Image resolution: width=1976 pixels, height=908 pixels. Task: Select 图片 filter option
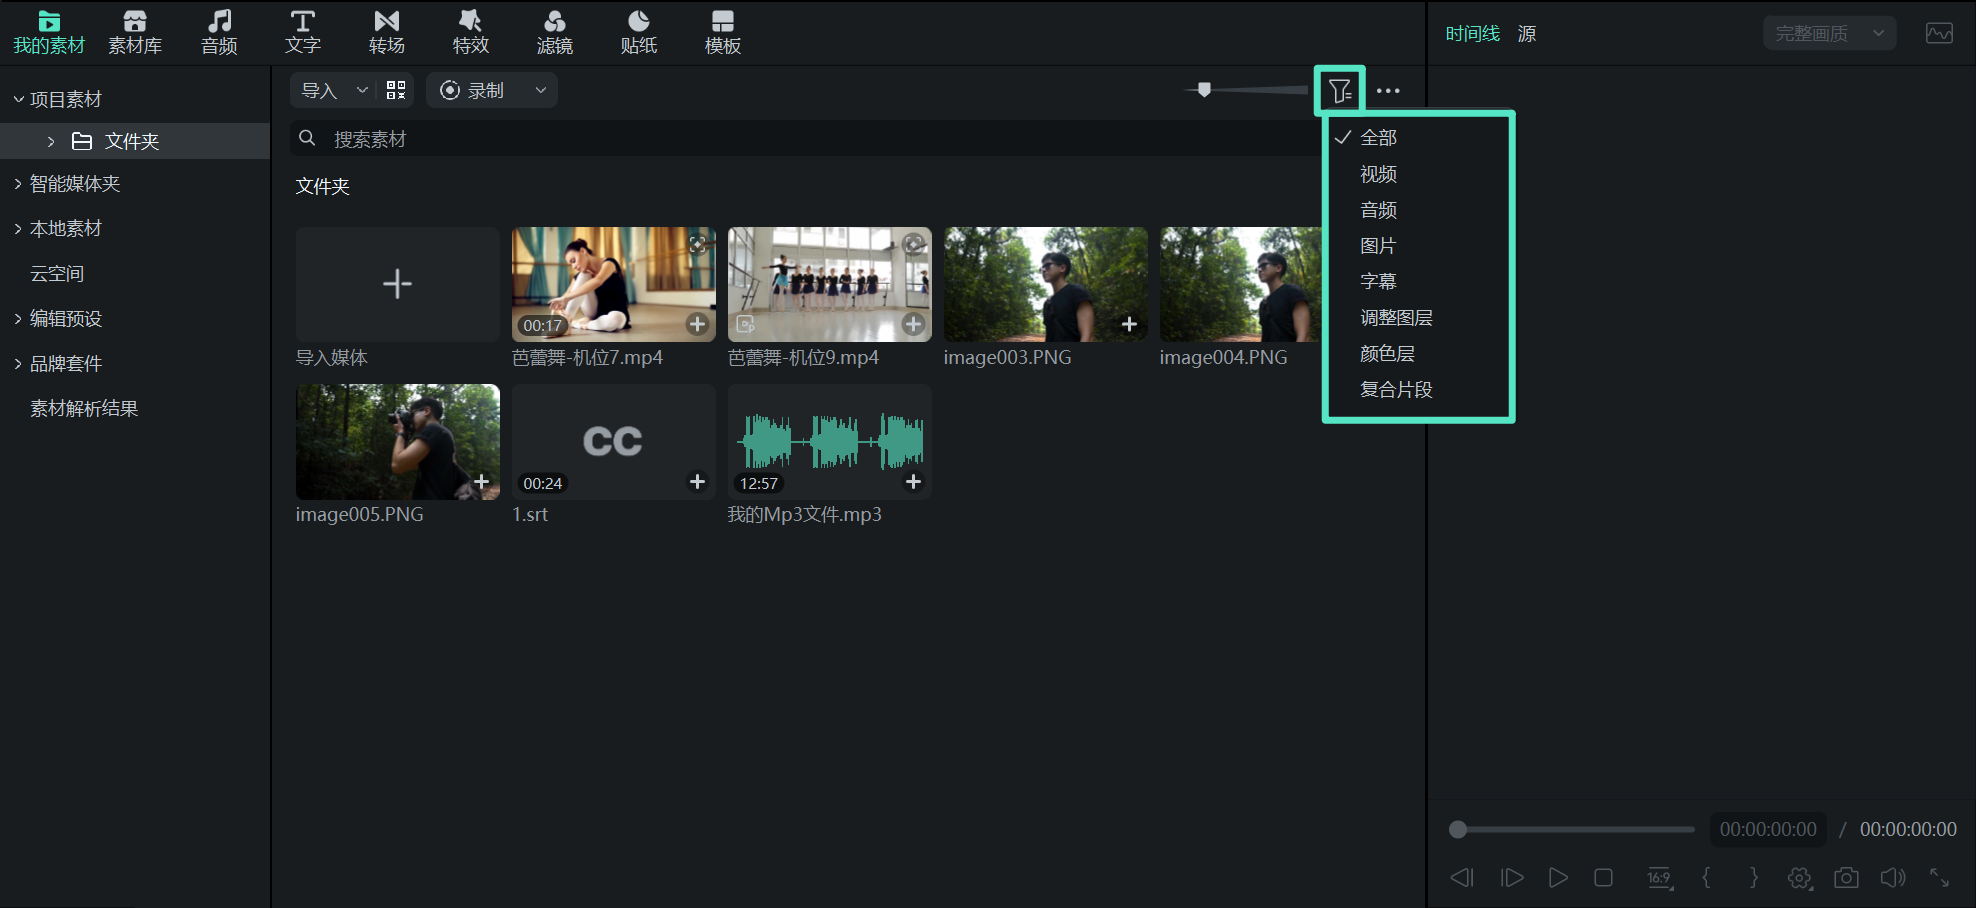[x=1378, y=246]
